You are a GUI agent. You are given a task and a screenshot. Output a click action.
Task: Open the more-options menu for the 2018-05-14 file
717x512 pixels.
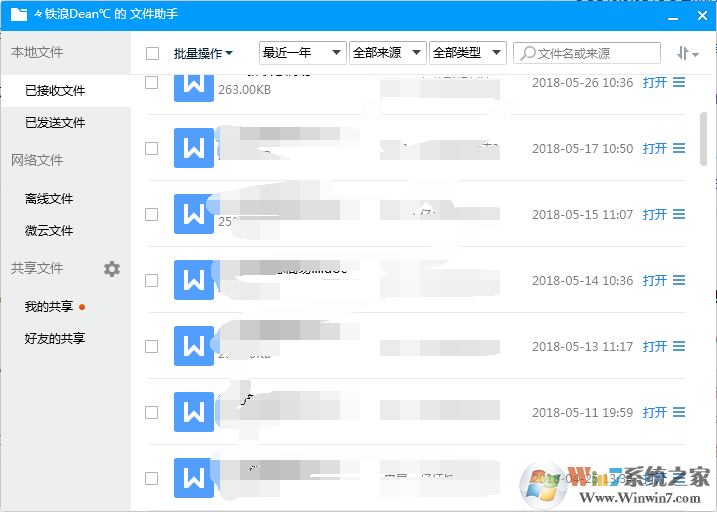pos(679,280)
